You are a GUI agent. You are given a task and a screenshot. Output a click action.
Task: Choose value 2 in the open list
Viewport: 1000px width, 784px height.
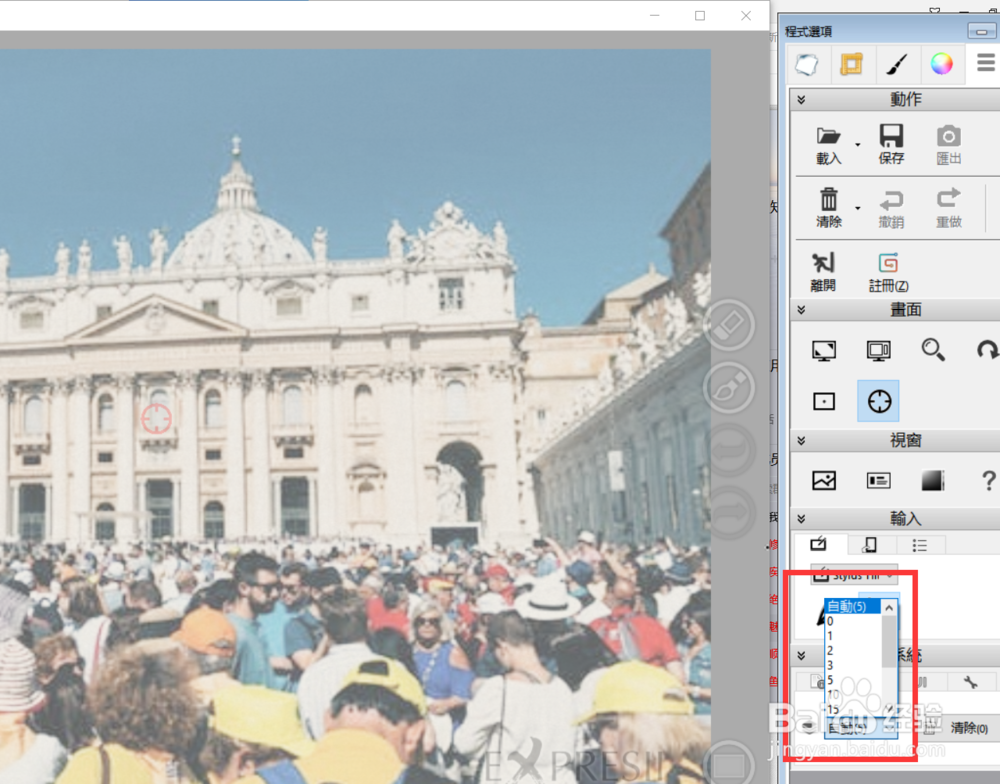point(853,651)
